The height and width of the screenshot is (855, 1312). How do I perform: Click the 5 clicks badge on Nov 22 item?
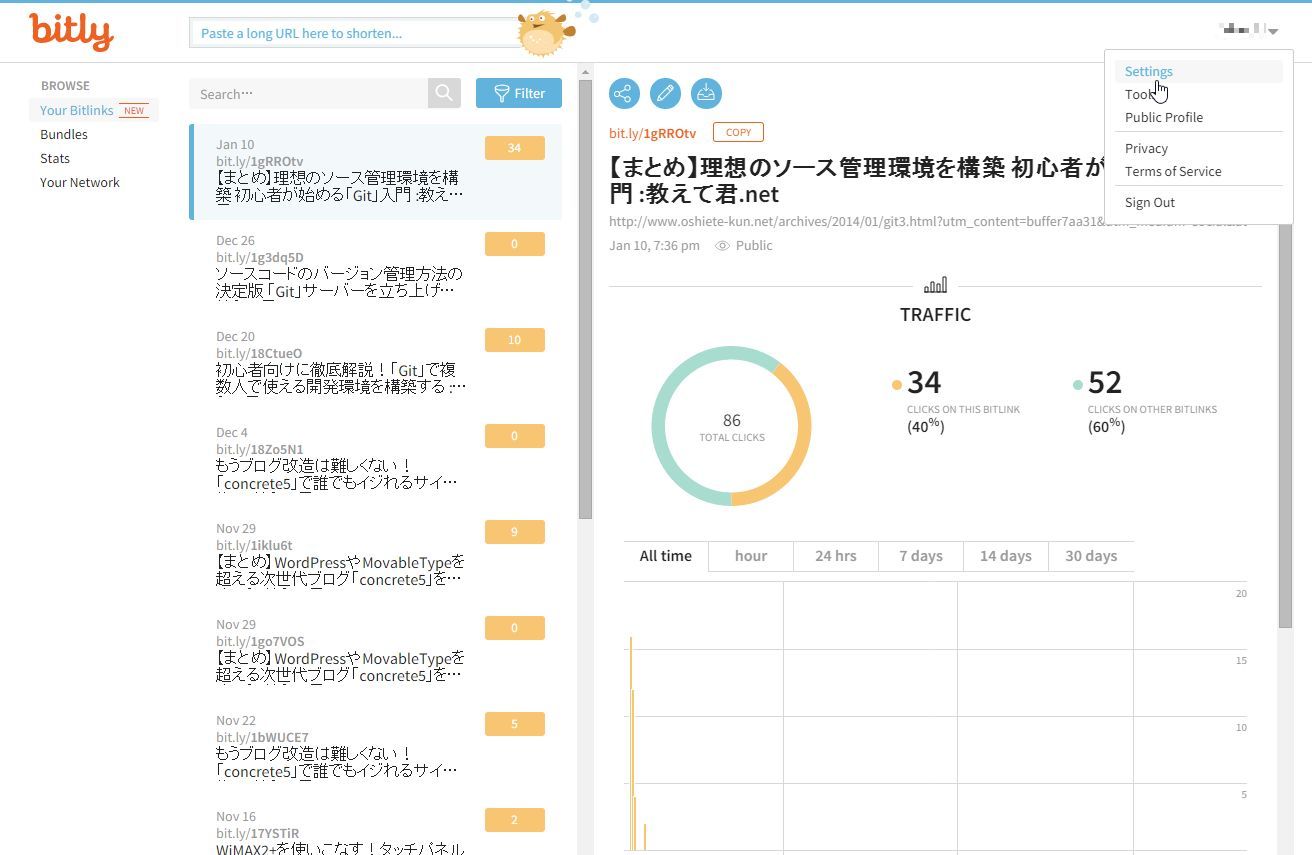pyautogui.click(x=515, y=724)
